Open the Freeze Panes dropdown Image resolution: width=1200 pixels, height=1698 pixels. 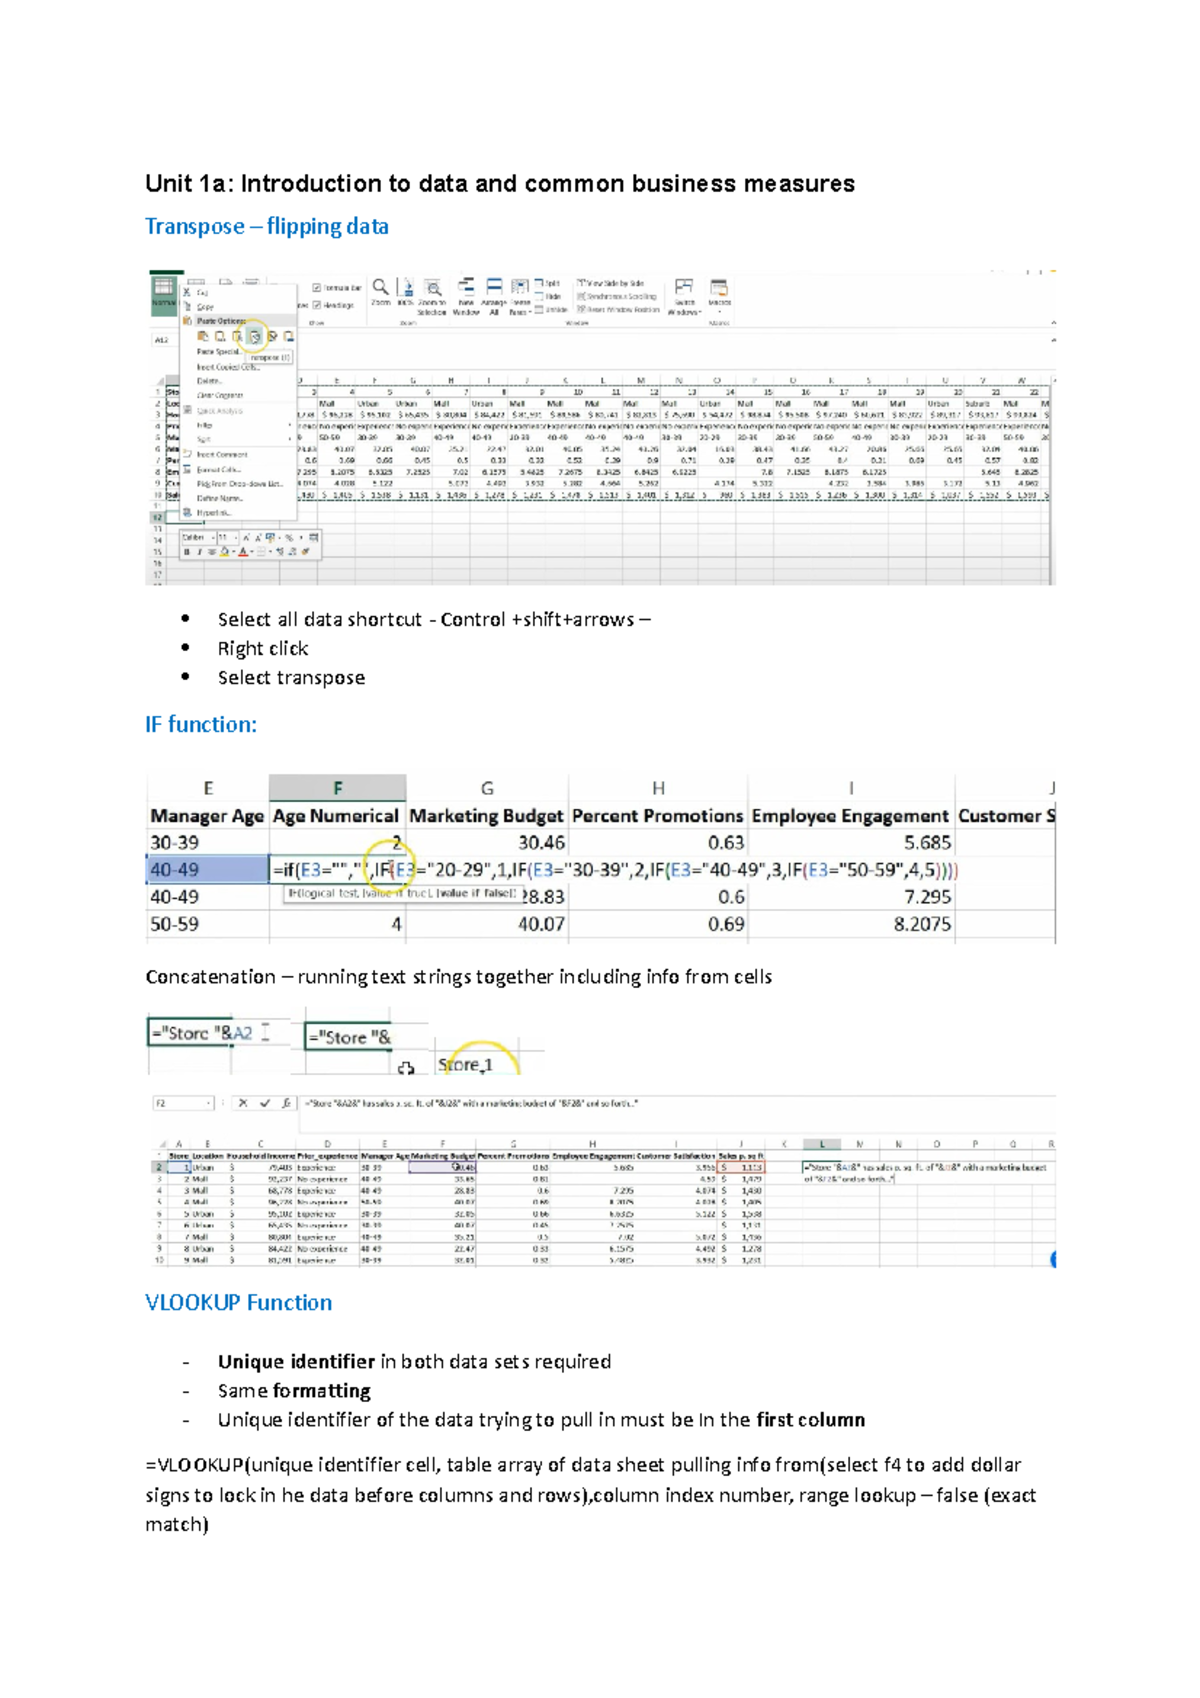520,290
